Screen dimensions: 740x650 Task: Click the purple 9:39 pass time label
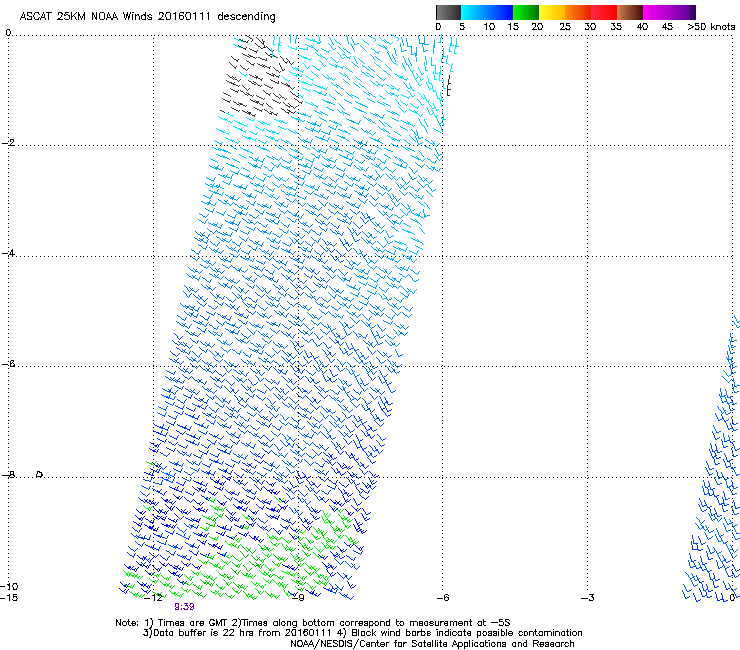coord(184,607)
